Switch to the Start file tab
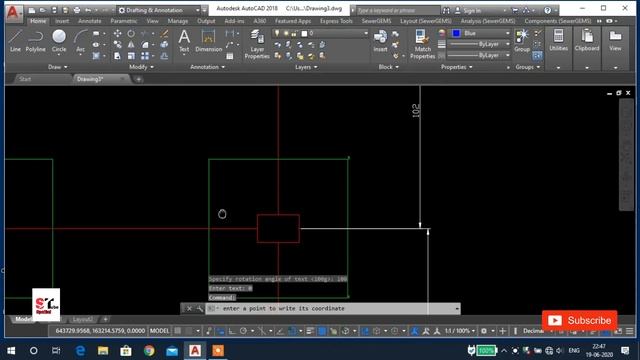The width and height of the screenshot is (640, 360). click(25, 79)
